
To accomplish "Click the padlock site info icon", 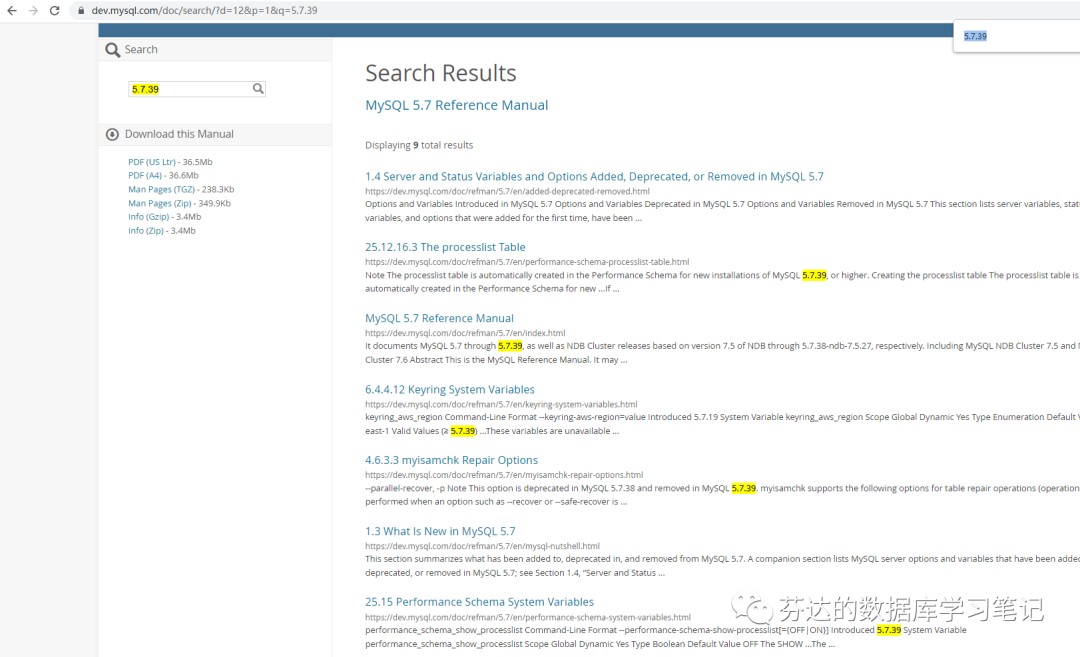I will (x=81, y=10).
